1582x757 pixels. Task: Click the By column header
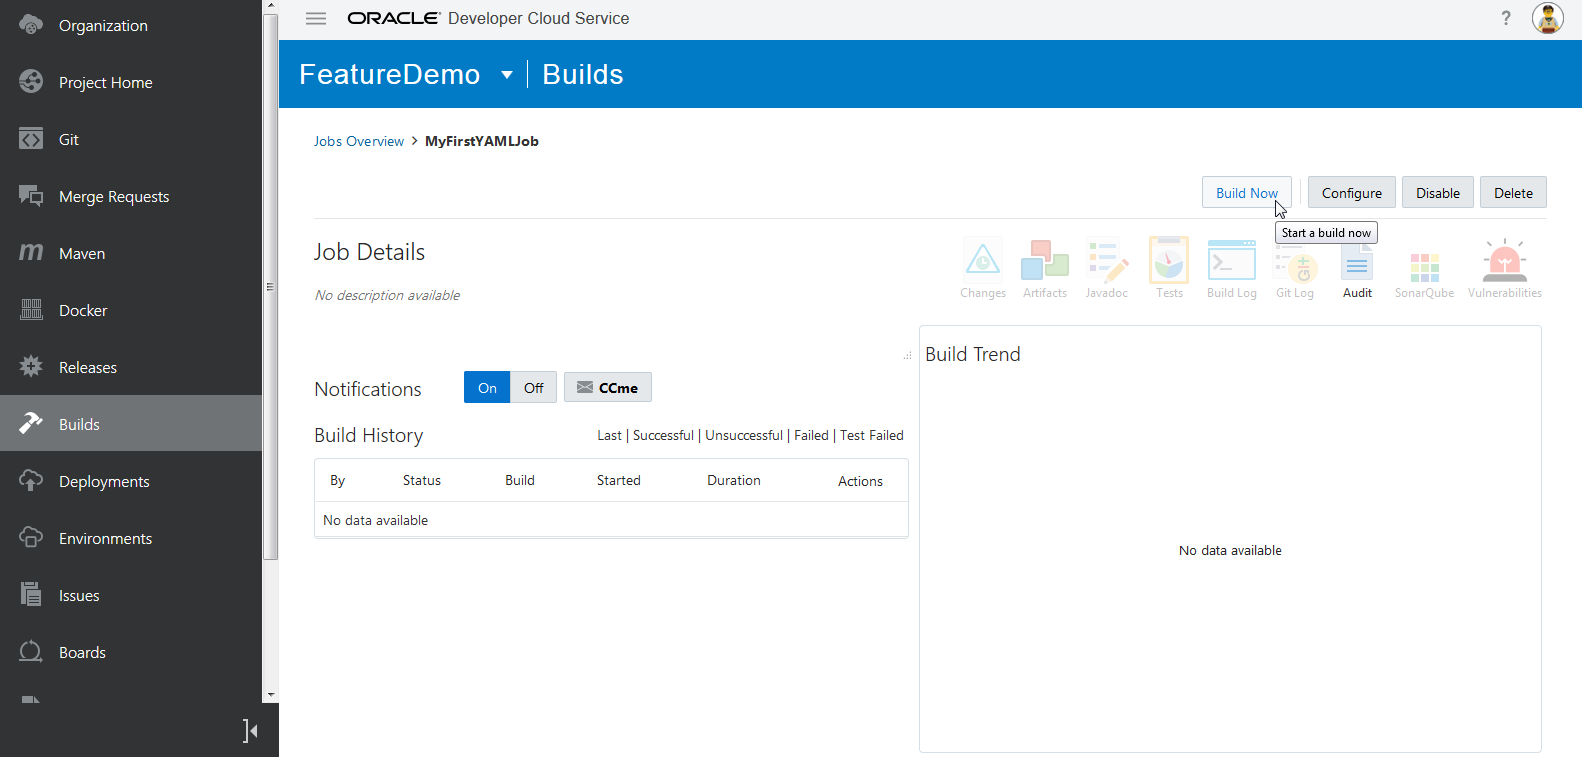[x=338, y=480]
